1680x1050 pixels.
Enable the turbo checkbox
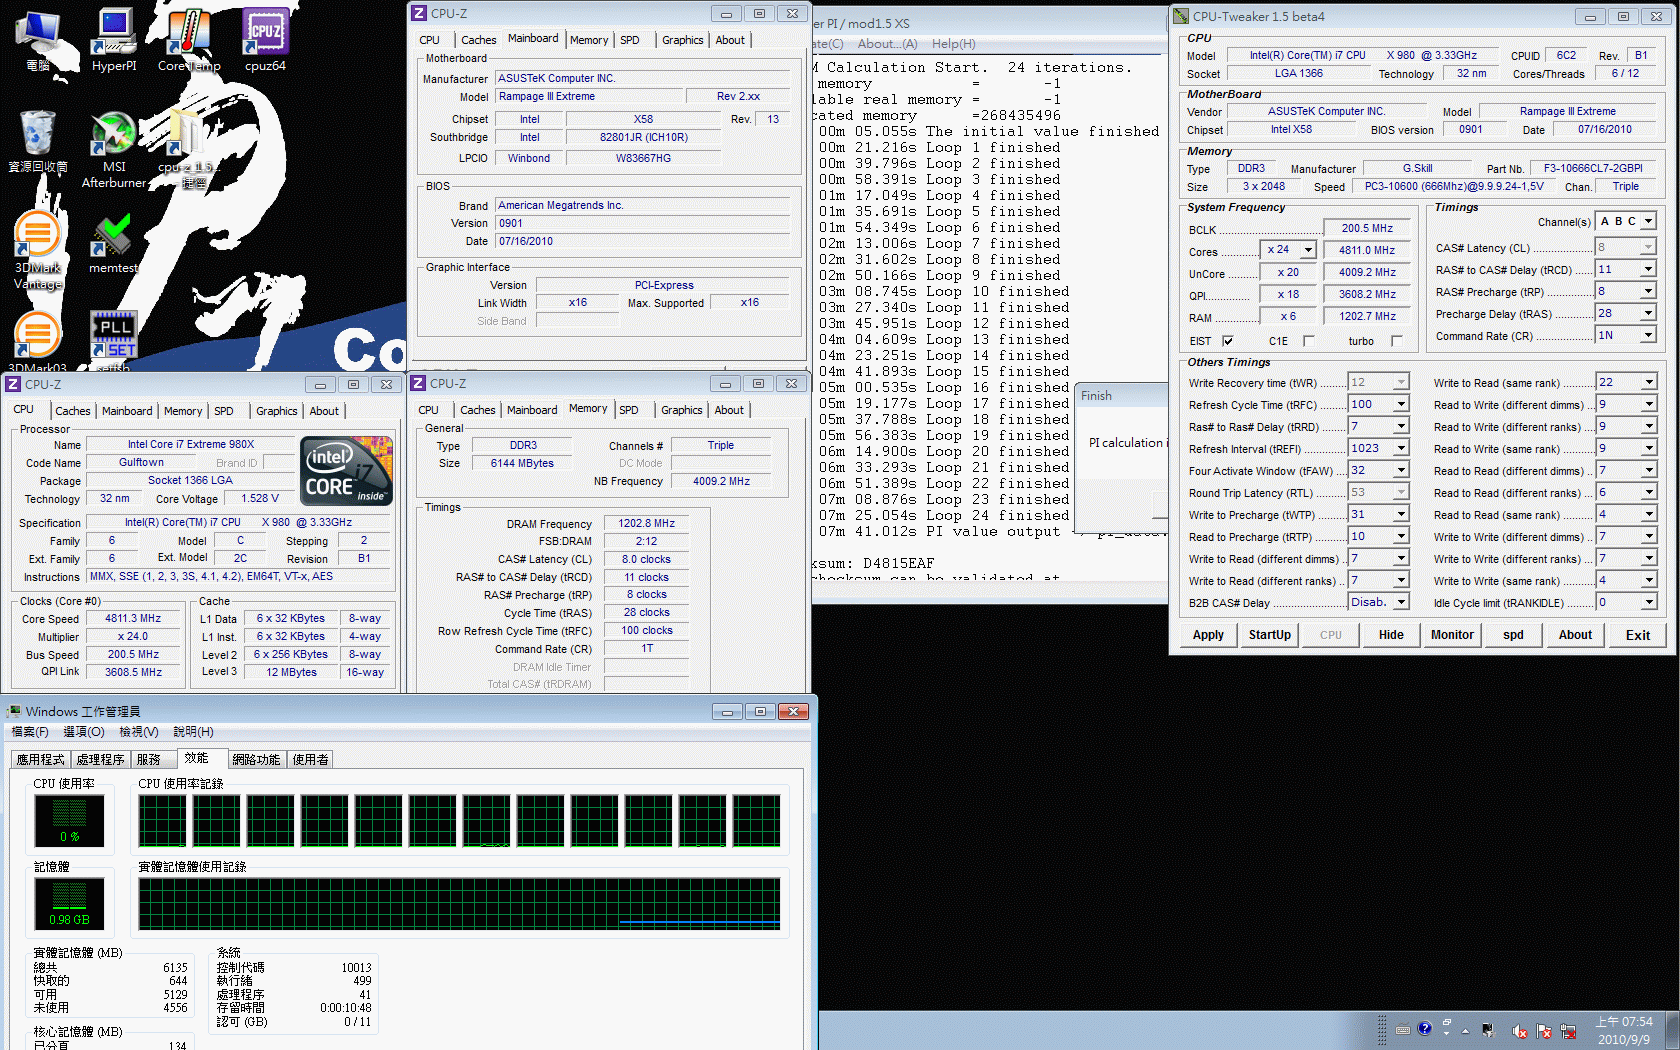(1397, 341)
